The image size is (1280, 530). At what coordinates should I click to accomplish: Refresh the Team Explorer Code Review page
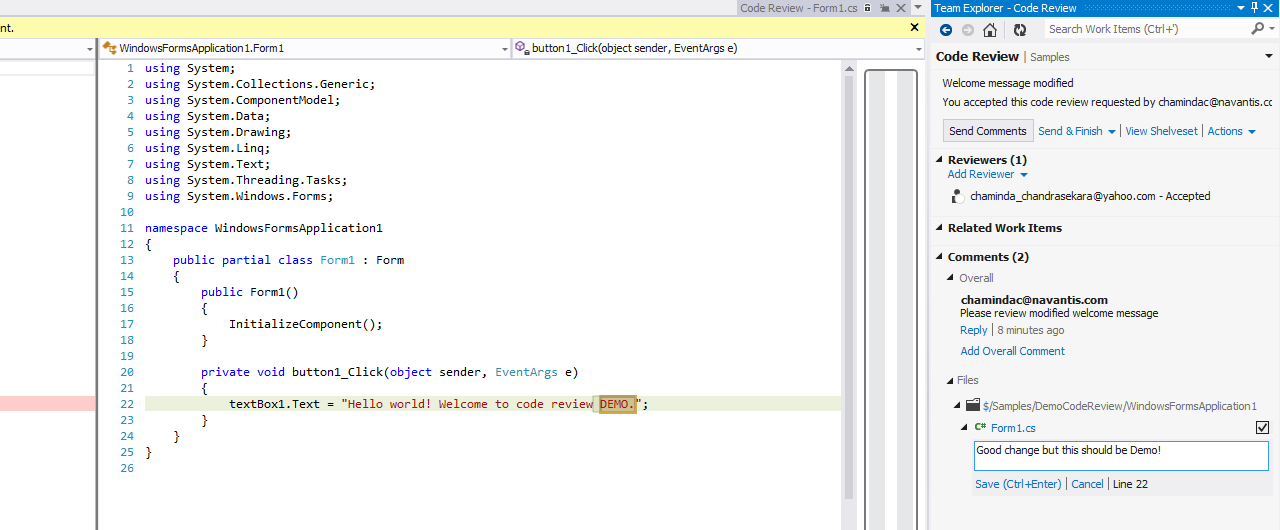point(1020,30)
